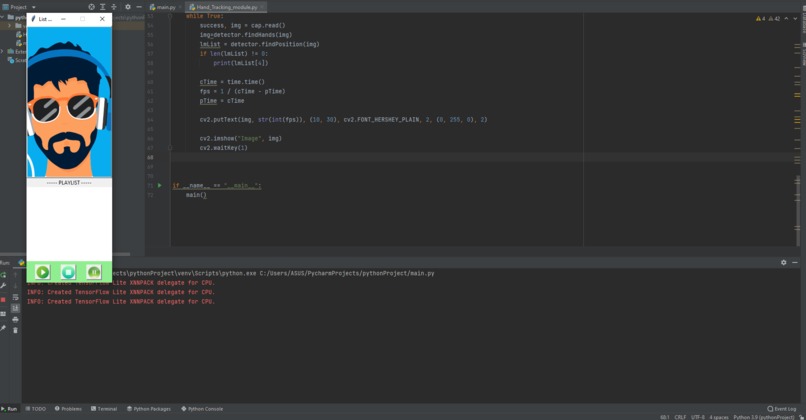Click the run gutter arrow beside __main__ line
The width and height of the screenshot is (806, 420).
click(x=159, y=186)
